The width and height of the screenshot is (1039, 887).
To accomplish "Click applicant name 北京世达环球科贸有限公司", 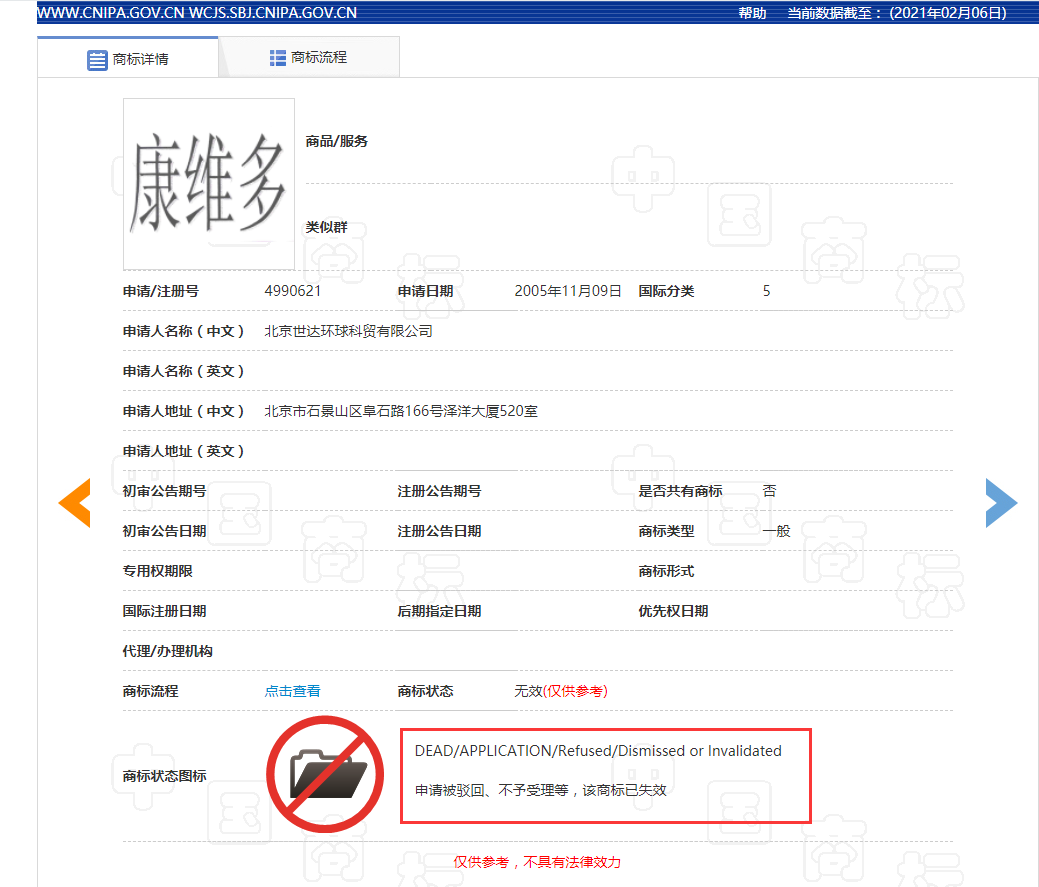I will tap(348, 331).
